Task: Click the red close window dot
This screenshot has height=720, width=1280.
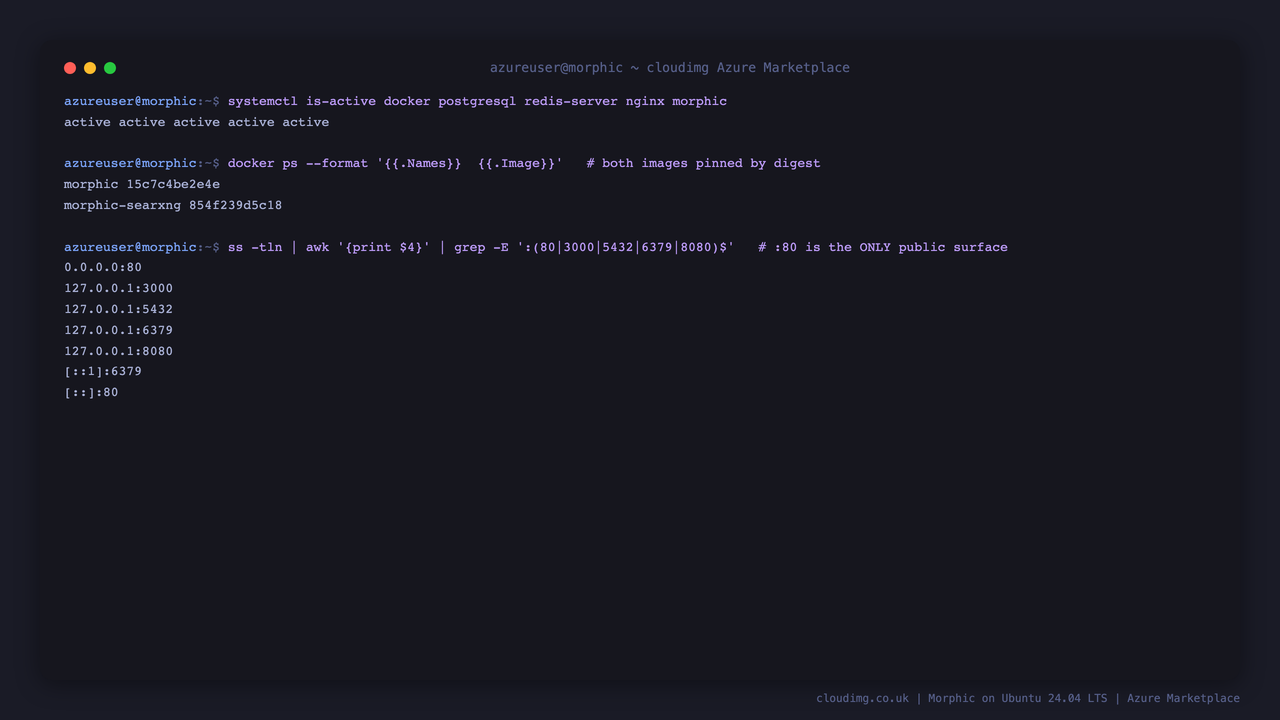Action: (70, 68)
